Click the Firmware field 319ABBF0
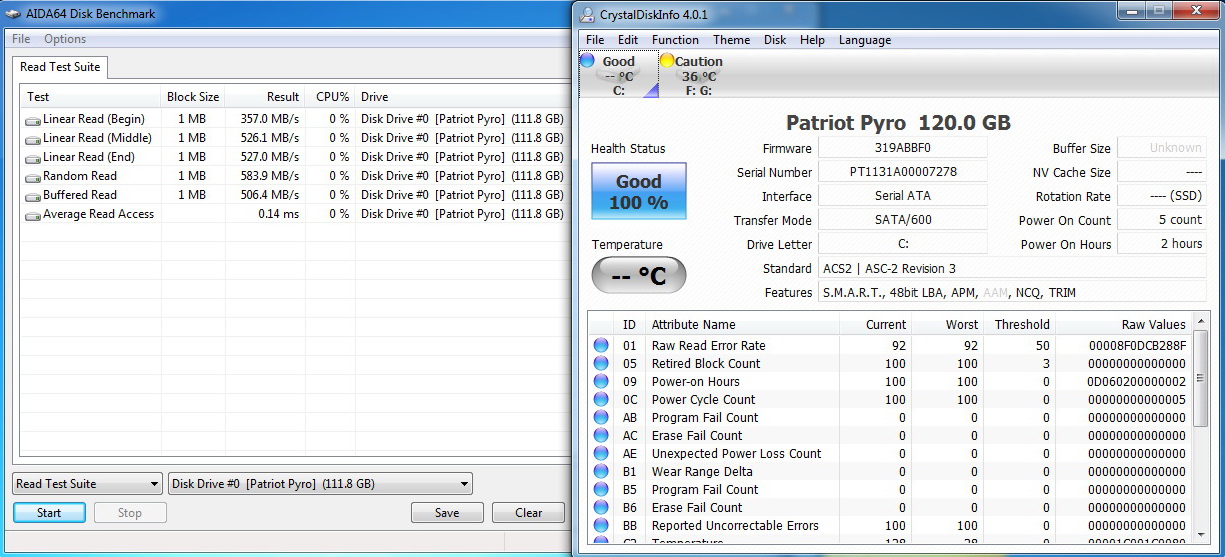 903,148
